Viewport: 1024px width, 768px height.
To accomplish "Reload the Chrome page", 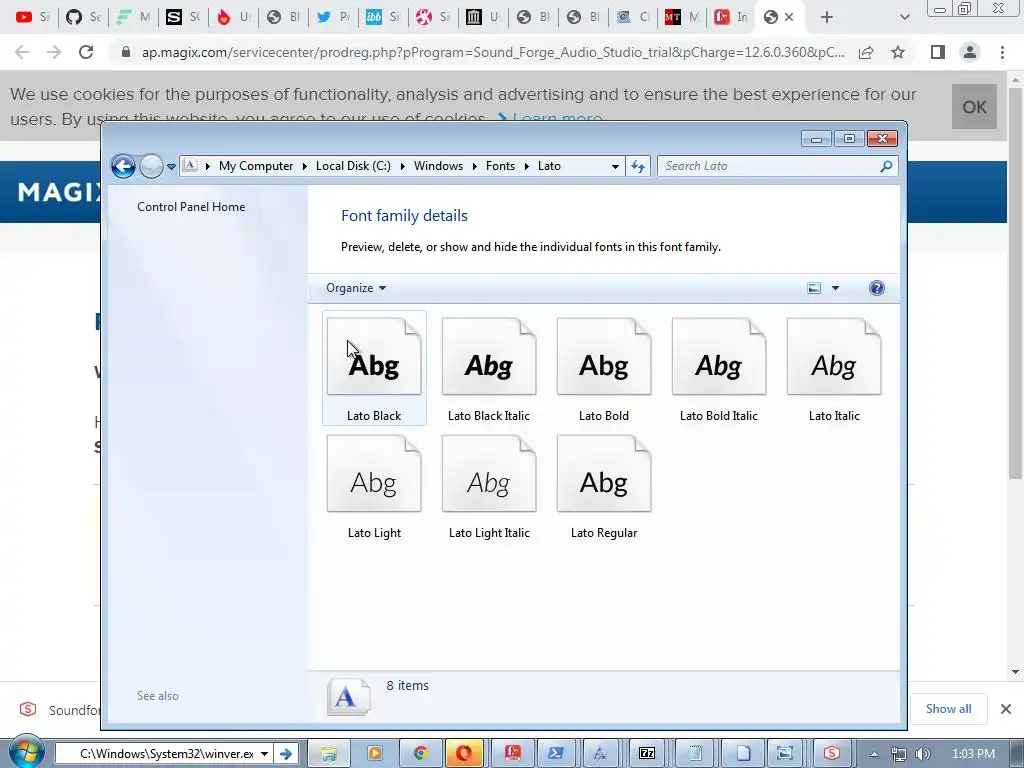I will click(86, 52).
